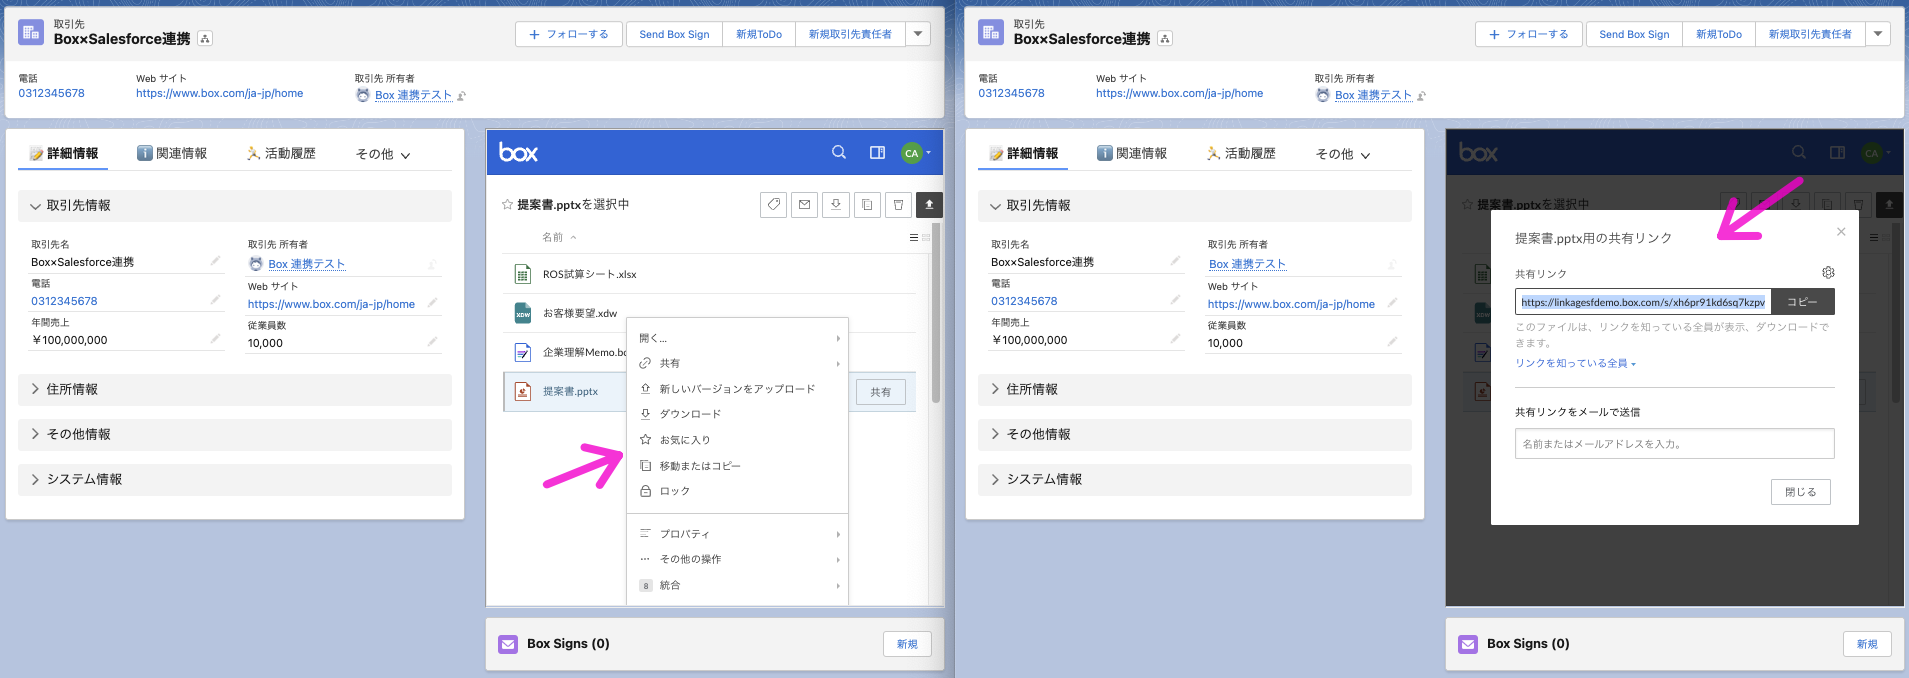The image size is (1909, 678).
Task: Select 関連情報 tab in the left window
Action: click(172, 153)
